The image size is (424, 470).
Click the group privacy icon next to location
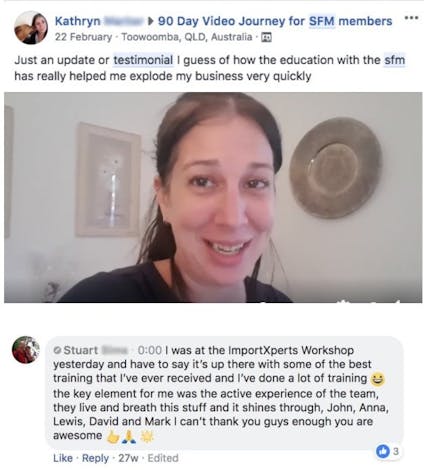pos(266,37)
